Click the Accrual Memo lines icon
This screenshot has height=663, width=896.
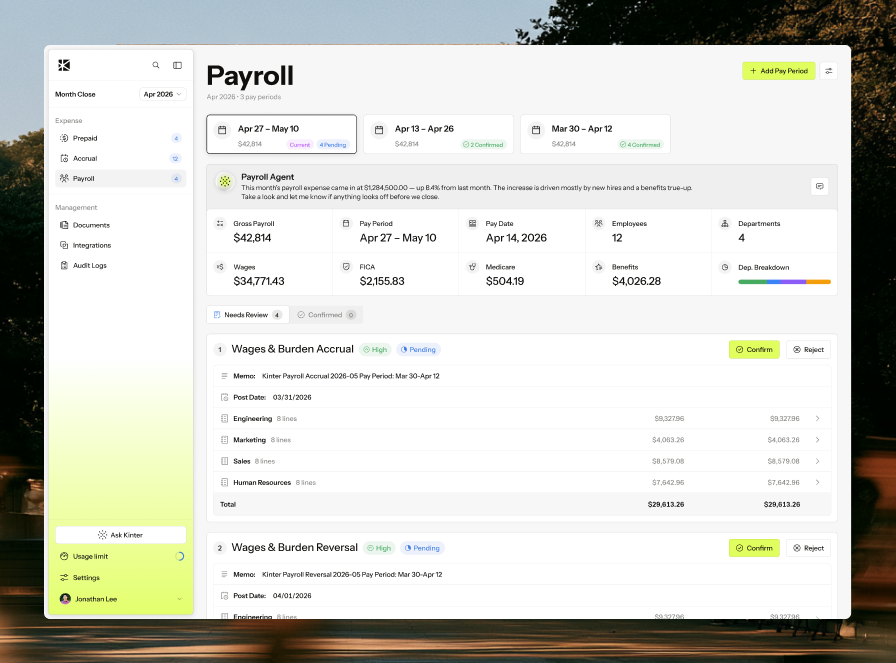(x=225, y=376)
